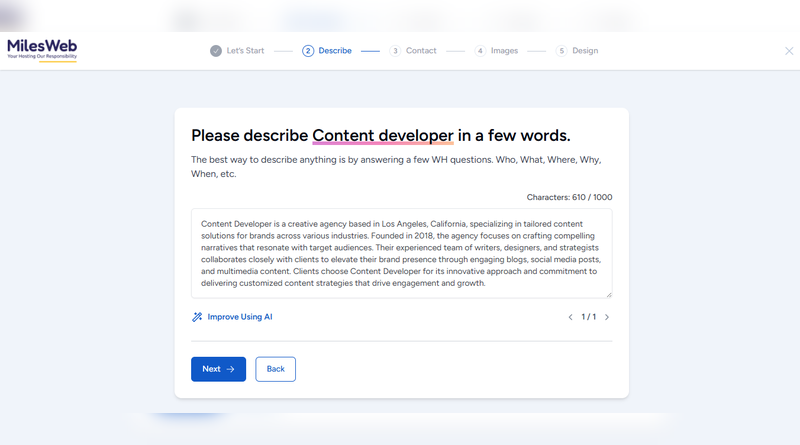Click the magic wand AI icon
800x445 pixels.
pos(197,317)
